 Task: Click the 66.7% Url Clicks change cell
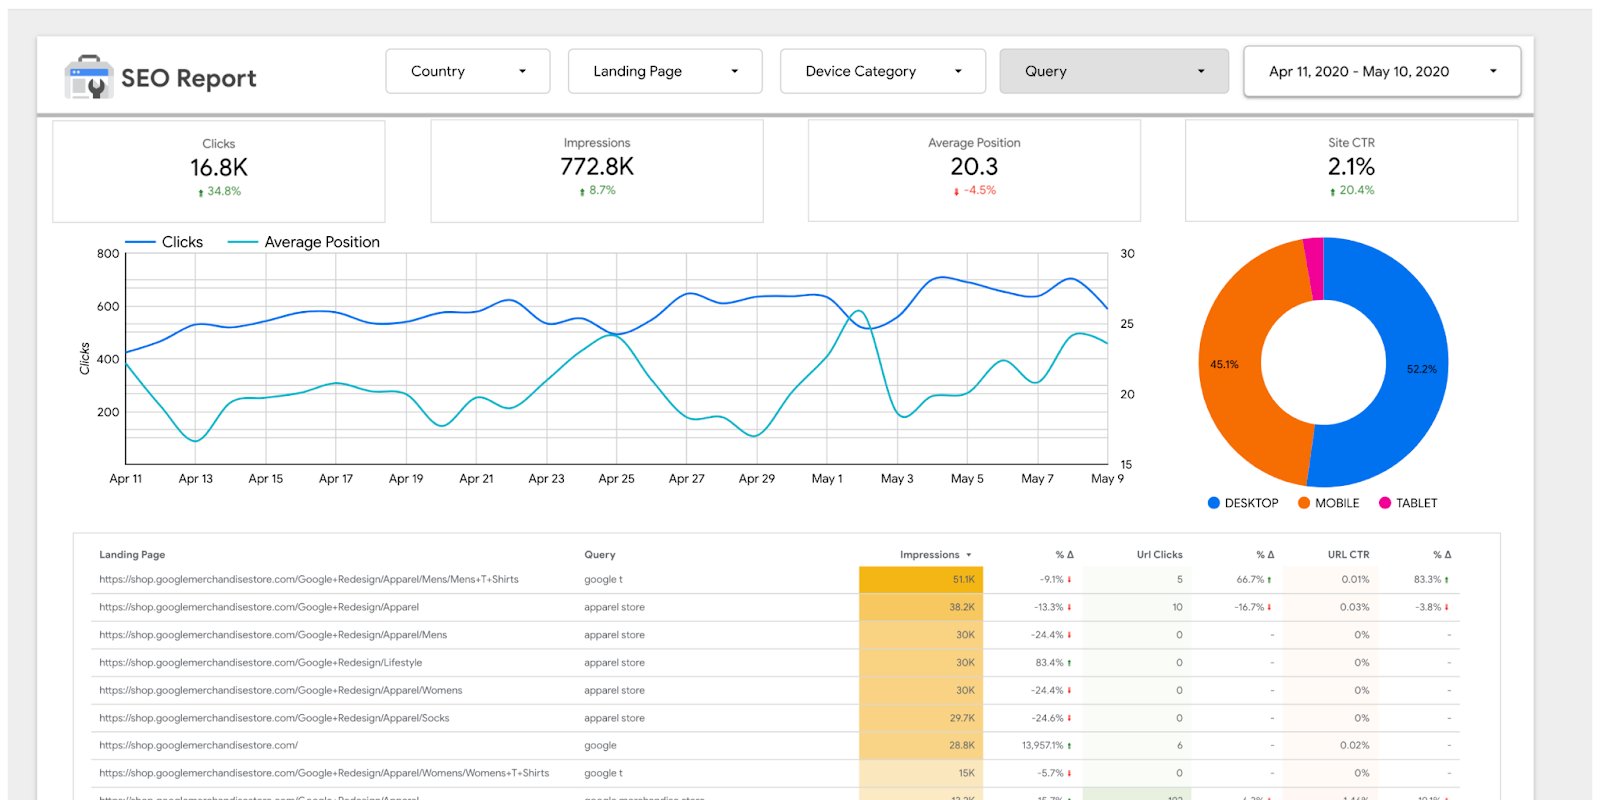pyautogui.click(x=1254, y=580)
